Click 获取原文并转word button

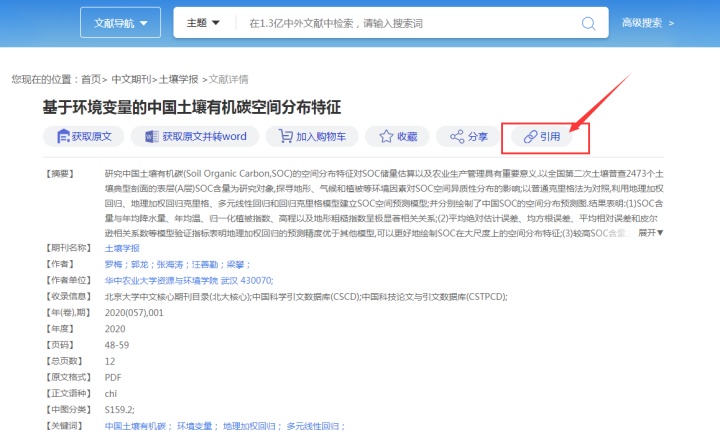point(195,136)
